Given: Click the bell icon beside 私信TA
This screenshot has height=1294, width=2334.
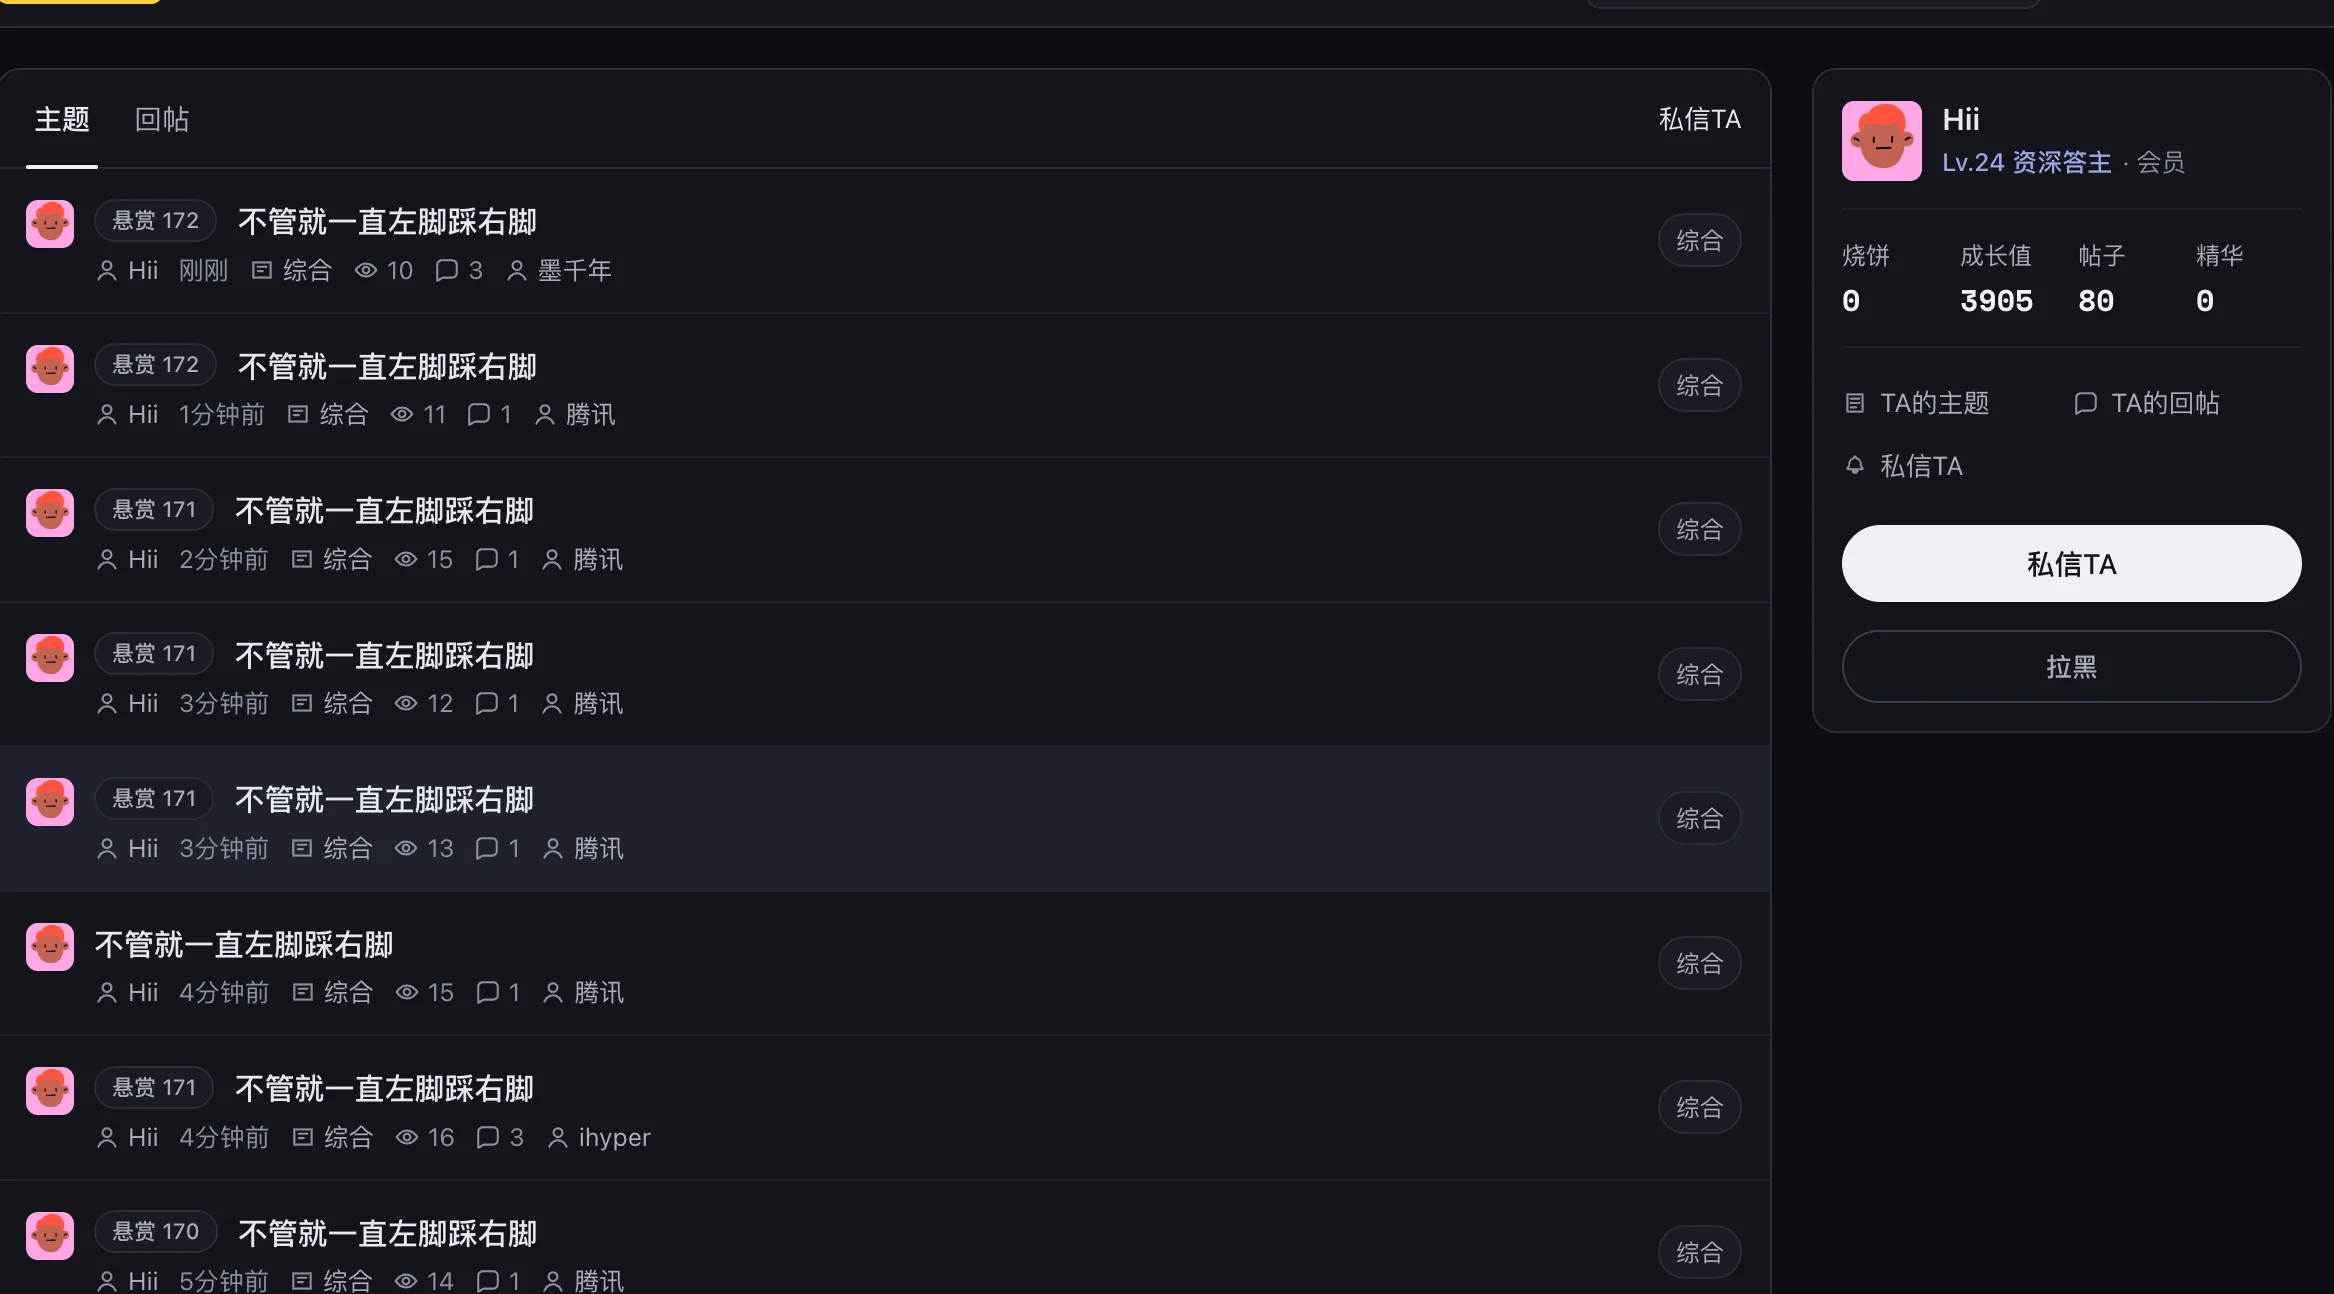Looking at the screenshot, I should coord(1855,465).
